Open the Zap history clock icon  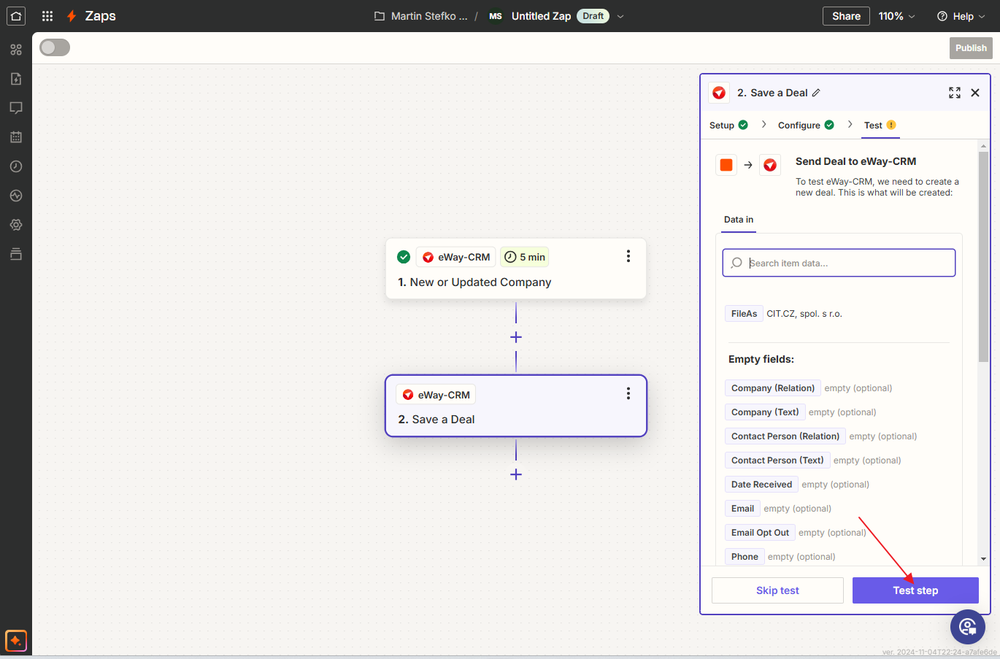click(16, 167)
